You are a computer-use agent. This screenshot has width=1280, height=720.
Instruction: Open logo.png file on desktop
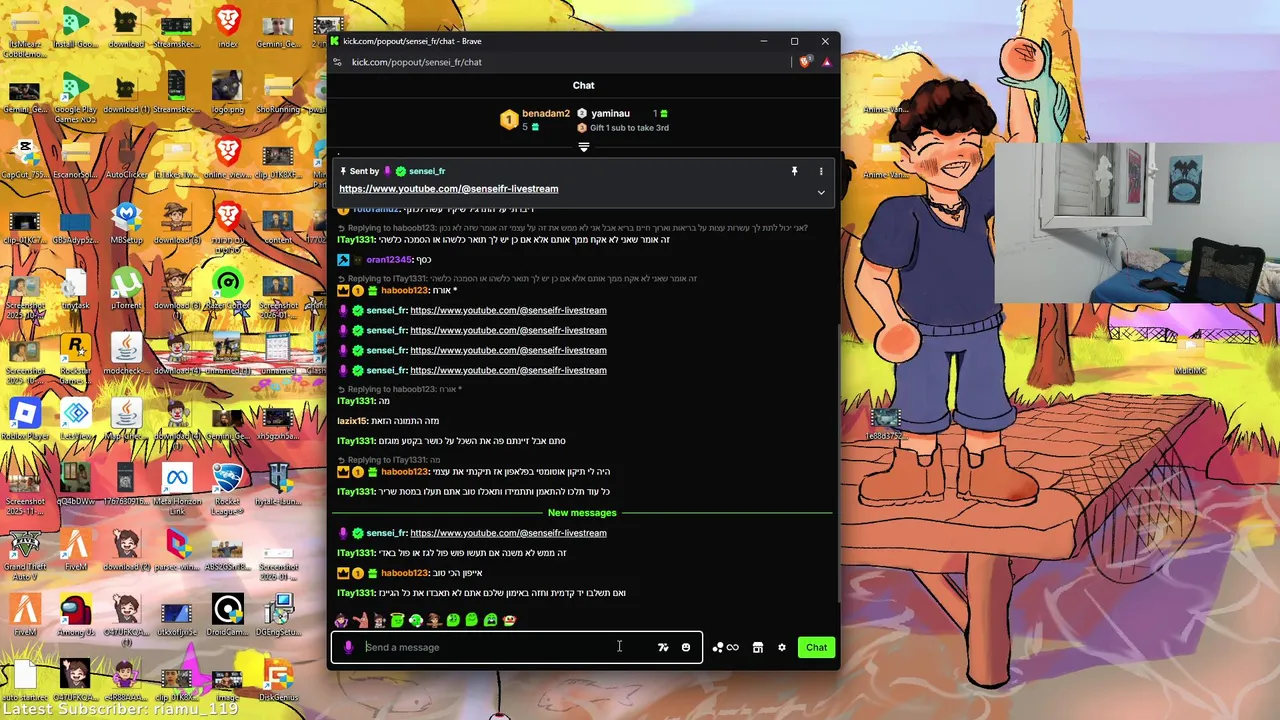[228, 93]
